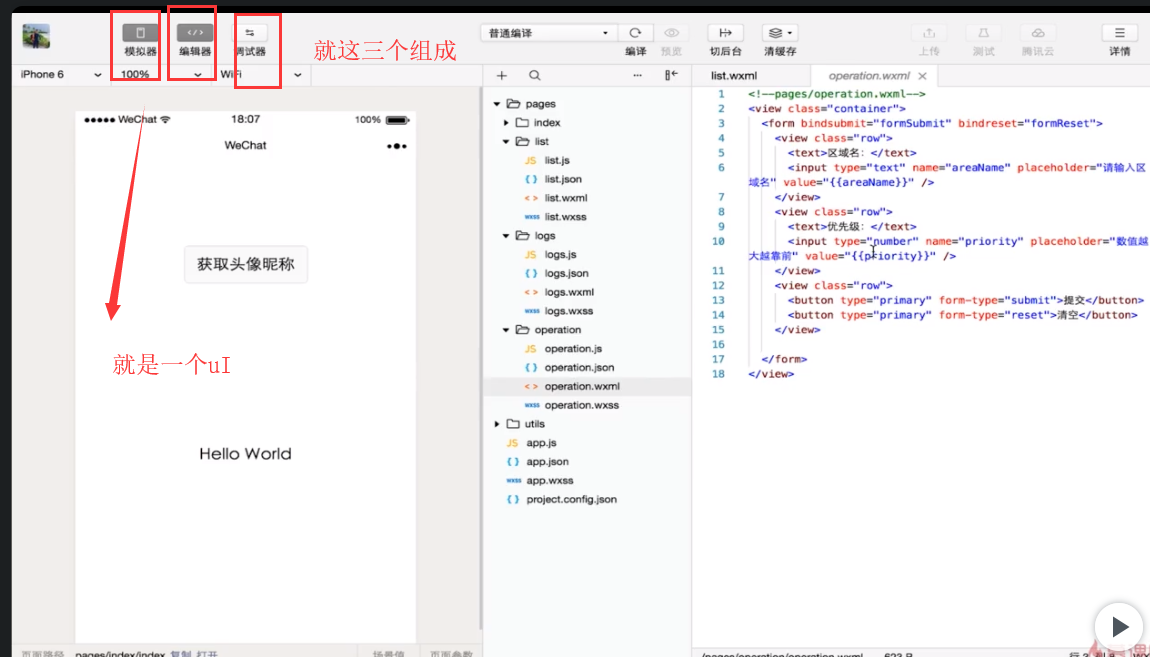Click the 预览 eye preview icon
Image resolution: width=1150 pixels, height=657 pixels.
point(671,33)
